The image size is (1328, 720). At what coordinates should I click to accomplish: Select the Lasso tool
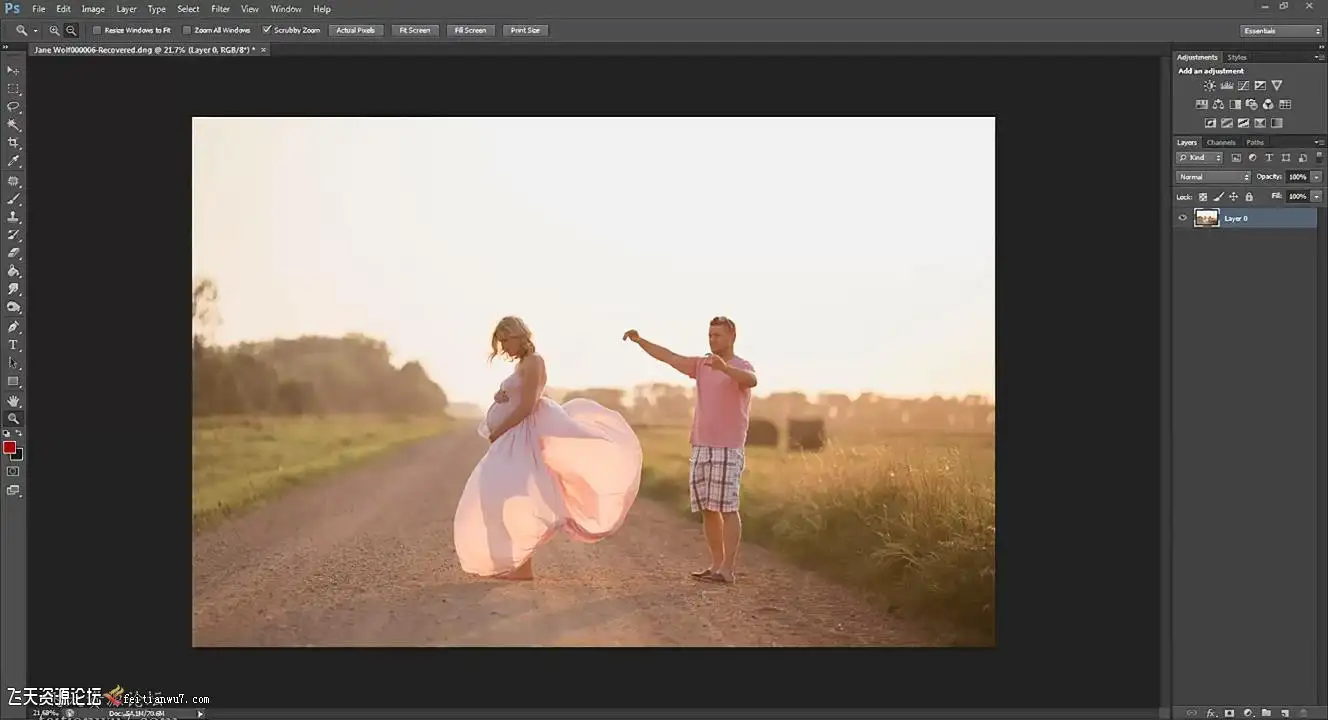click(x=13, y=106)
